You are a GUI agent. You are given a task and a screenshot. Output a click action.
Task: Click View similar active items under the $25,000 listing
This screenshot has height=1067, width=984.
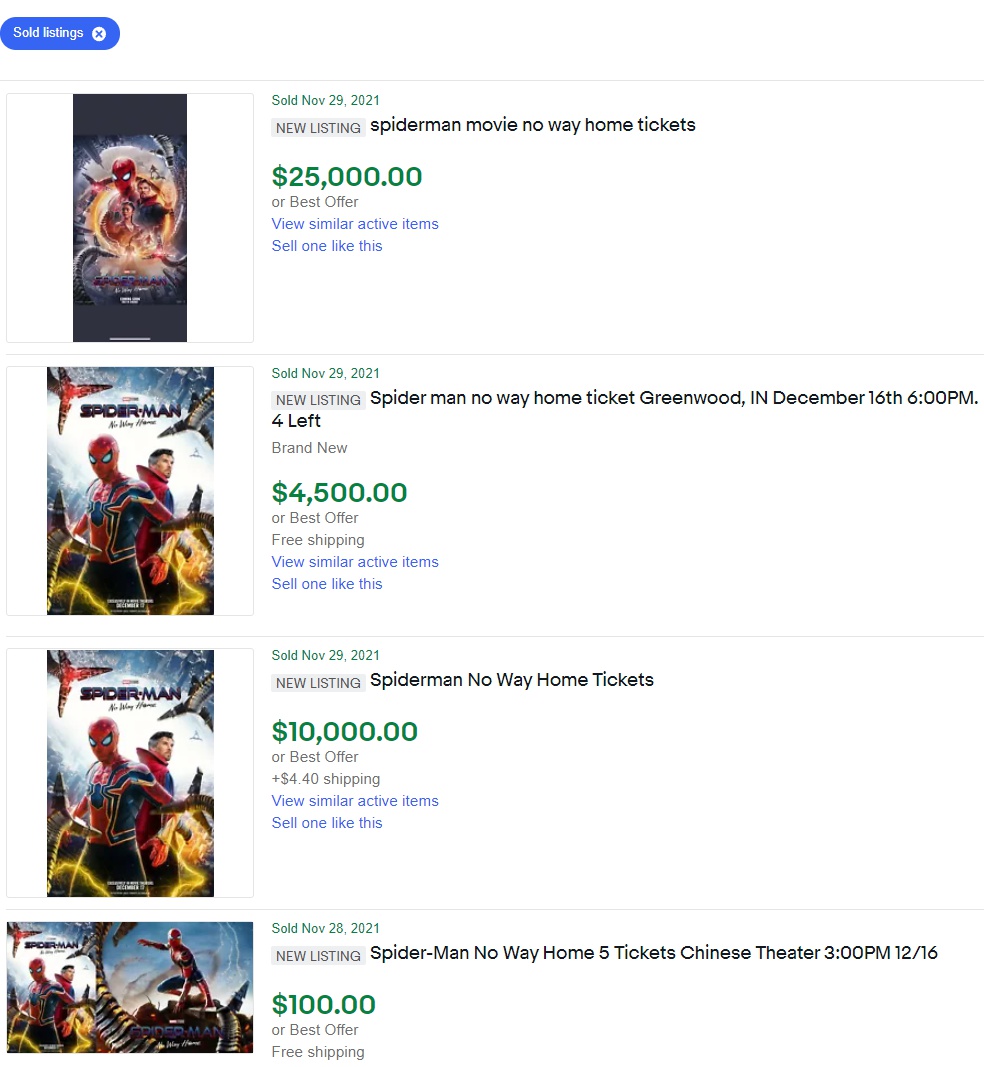355,224
